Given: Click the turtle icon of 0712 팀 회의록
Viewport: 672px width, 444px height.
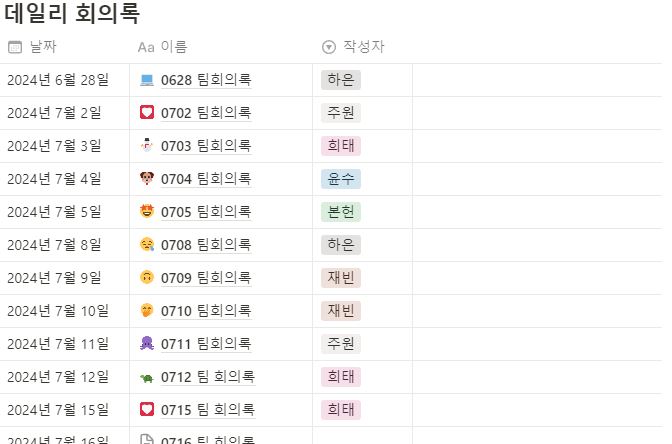Looking at the screenshot, I should (x=147, y=378).
